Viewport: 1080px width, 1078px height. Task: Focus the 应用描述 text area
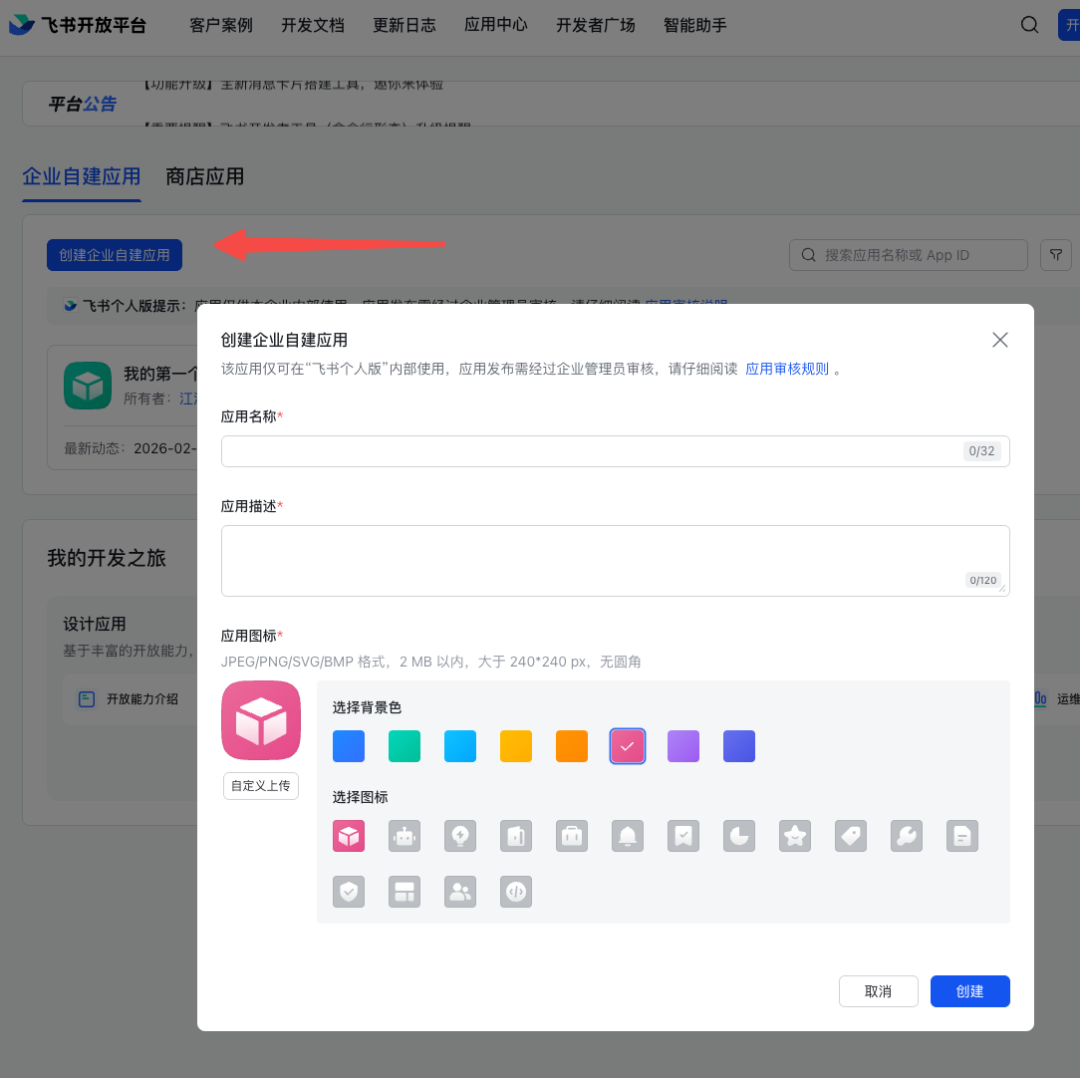pos(615,561)
